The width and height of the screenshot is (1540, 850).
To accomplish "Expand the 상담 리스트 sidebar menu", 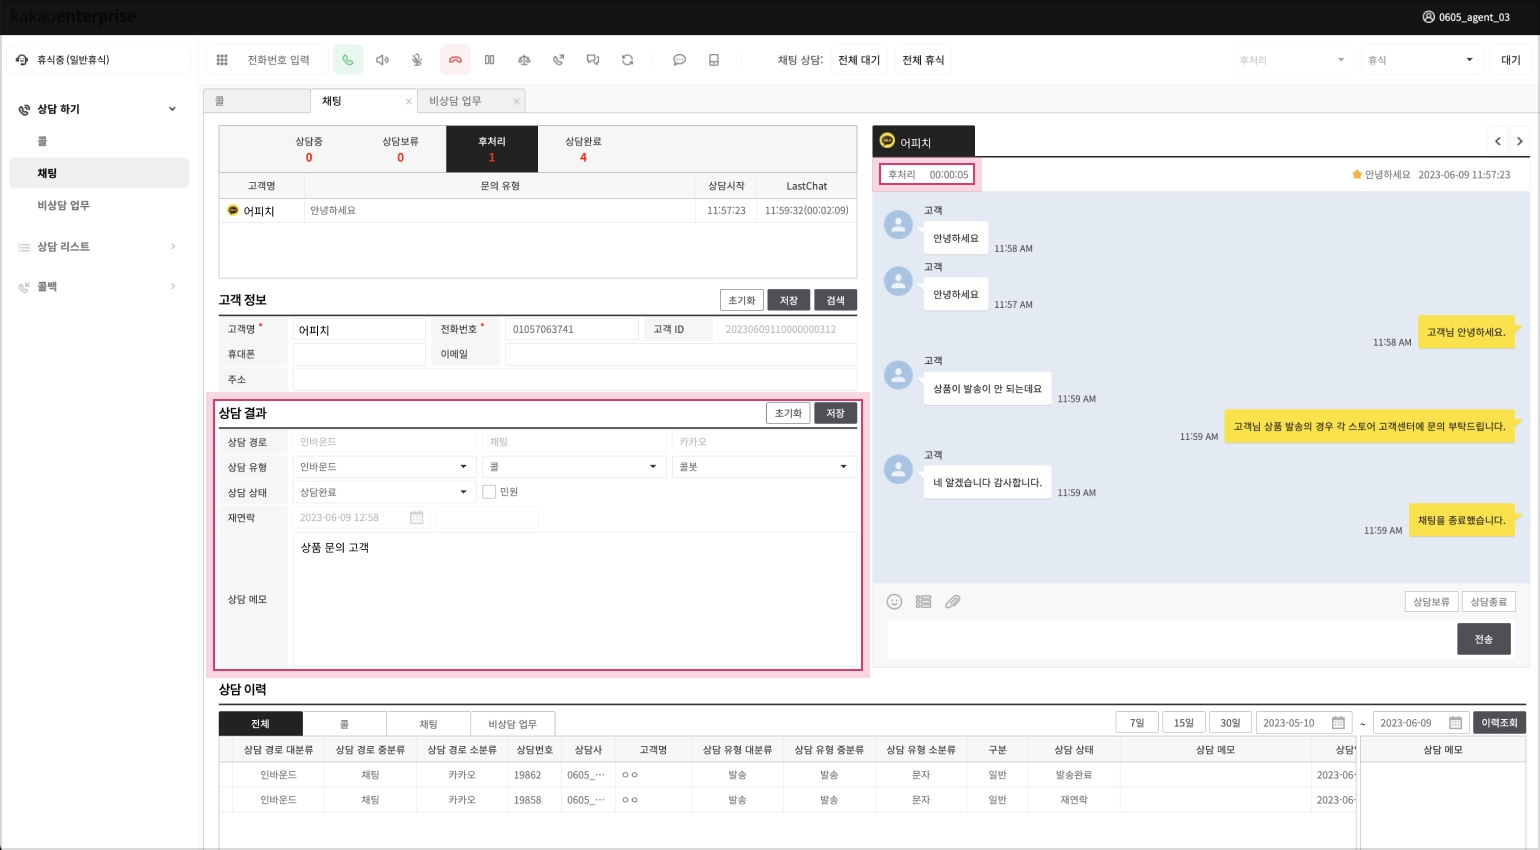I will 97,247.
